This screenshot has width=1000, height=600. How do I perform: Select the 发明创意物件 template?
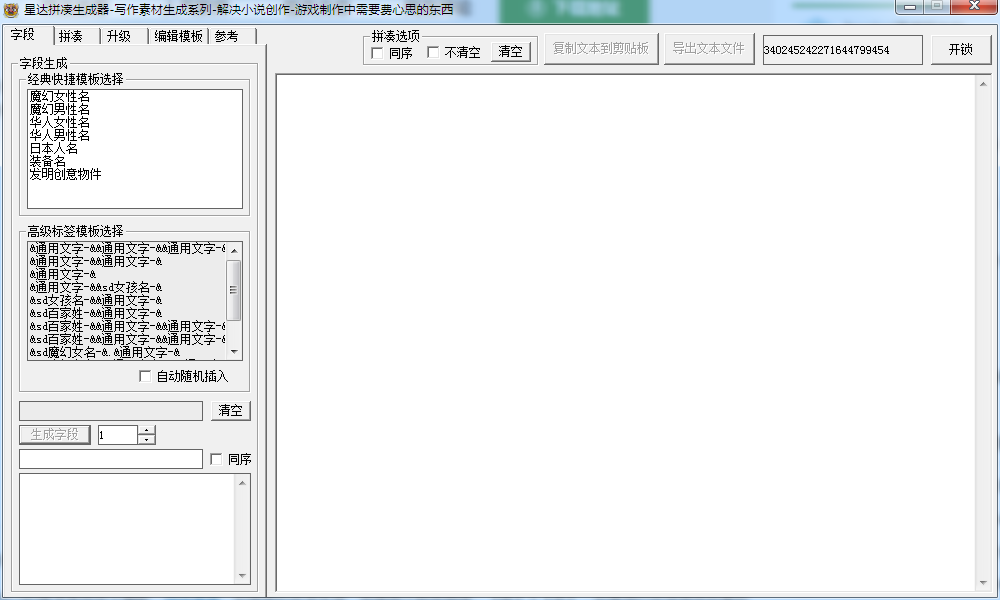pos(65,174)
